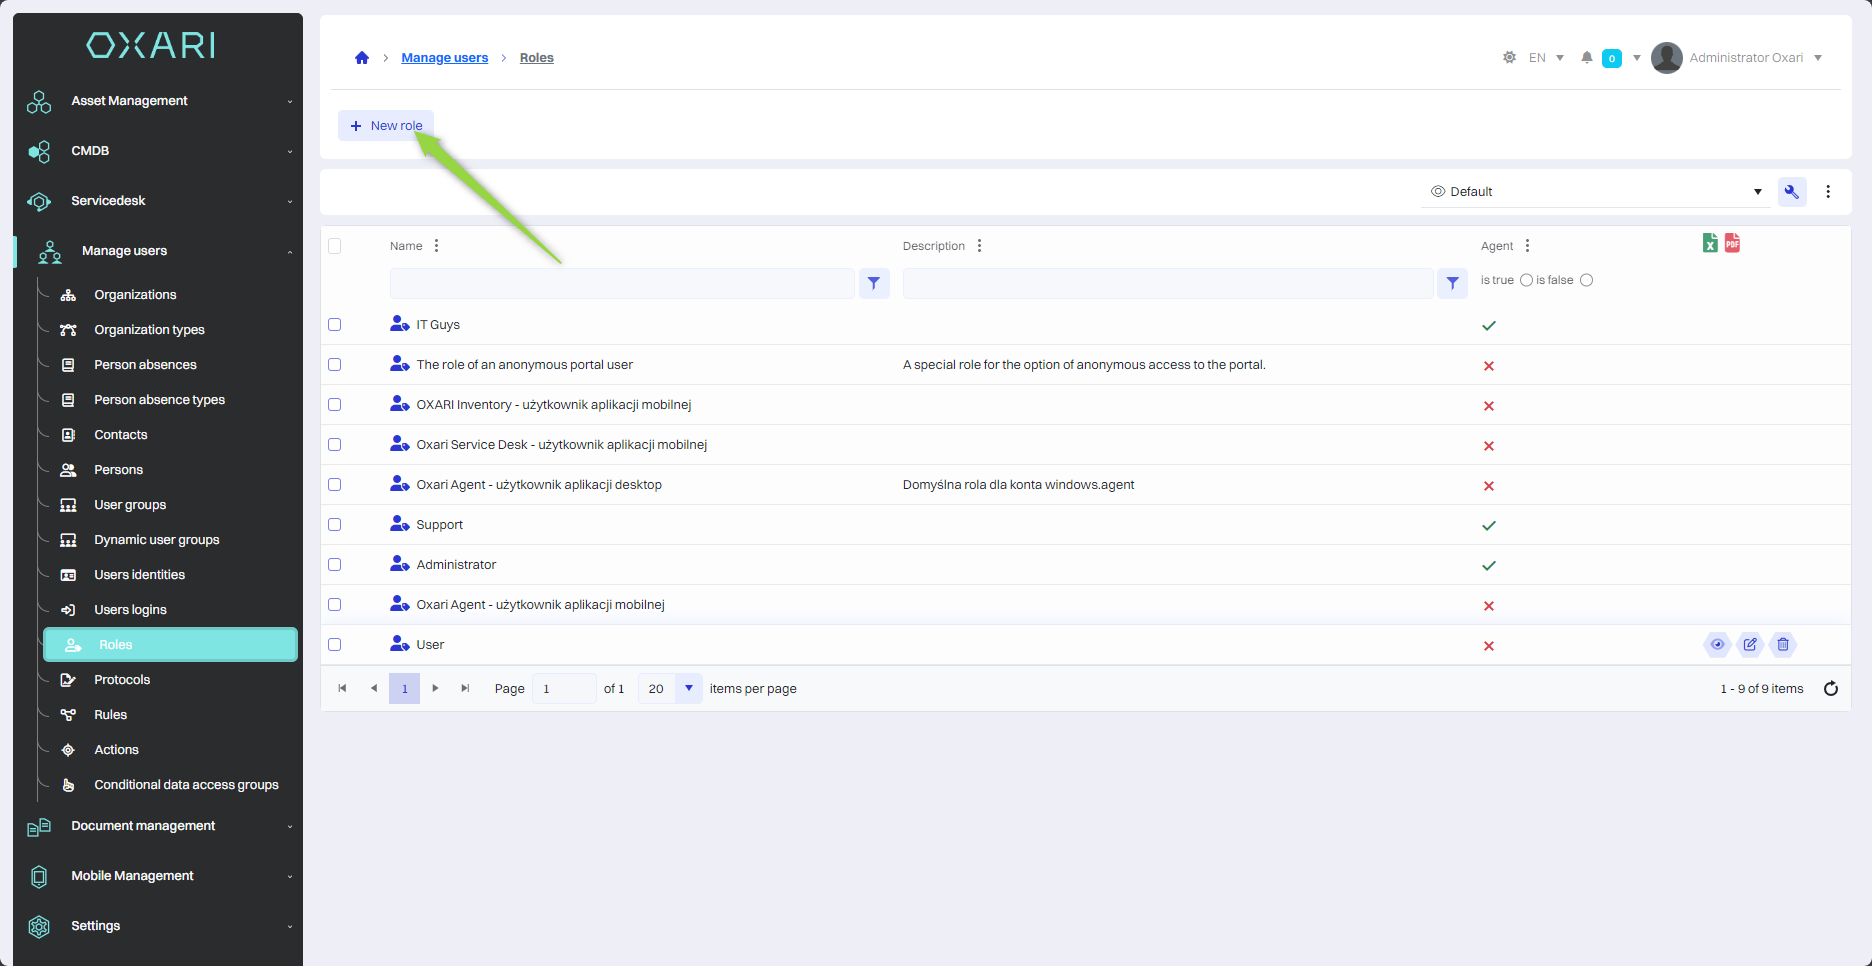Viewport: 1872px width, 966px height.
Task: Click the edit pencil icon for User role
Action: coord(1749,645)
